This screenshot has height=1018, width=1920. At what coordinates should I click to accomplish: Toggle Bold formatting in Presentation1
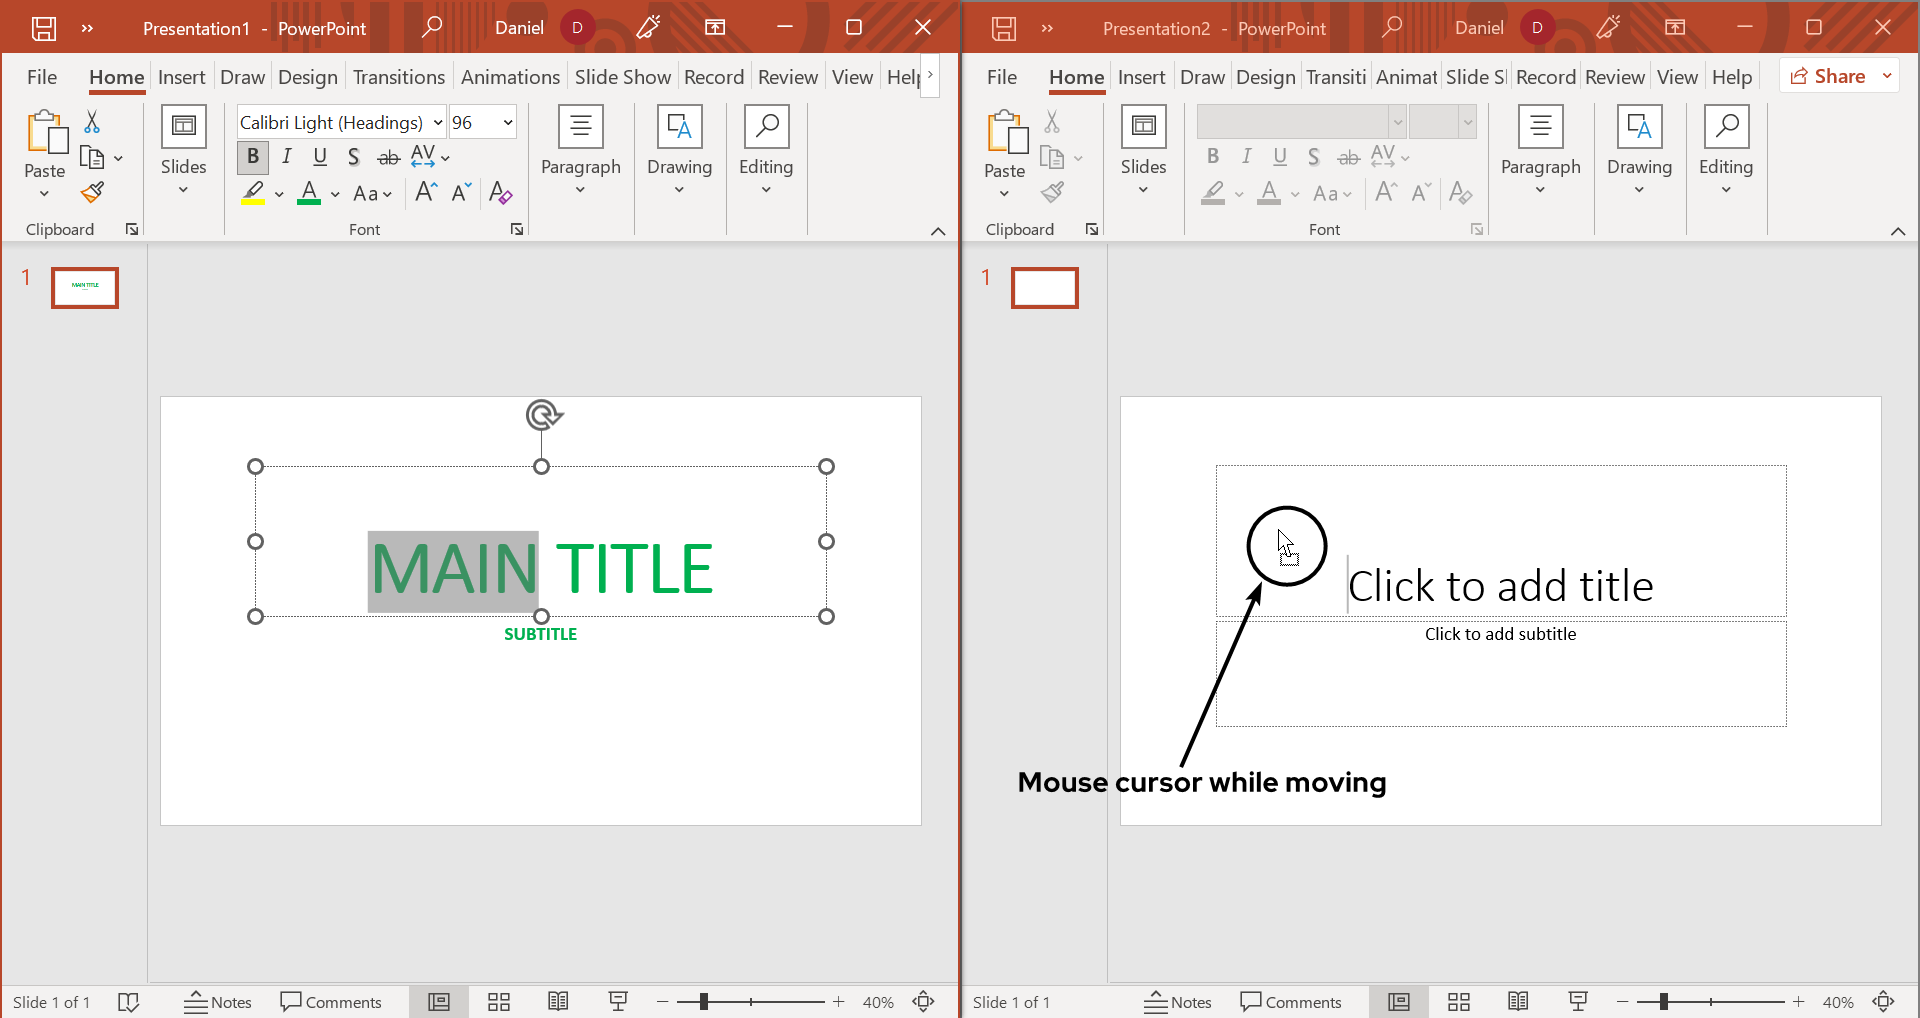(x=253, y=157)
